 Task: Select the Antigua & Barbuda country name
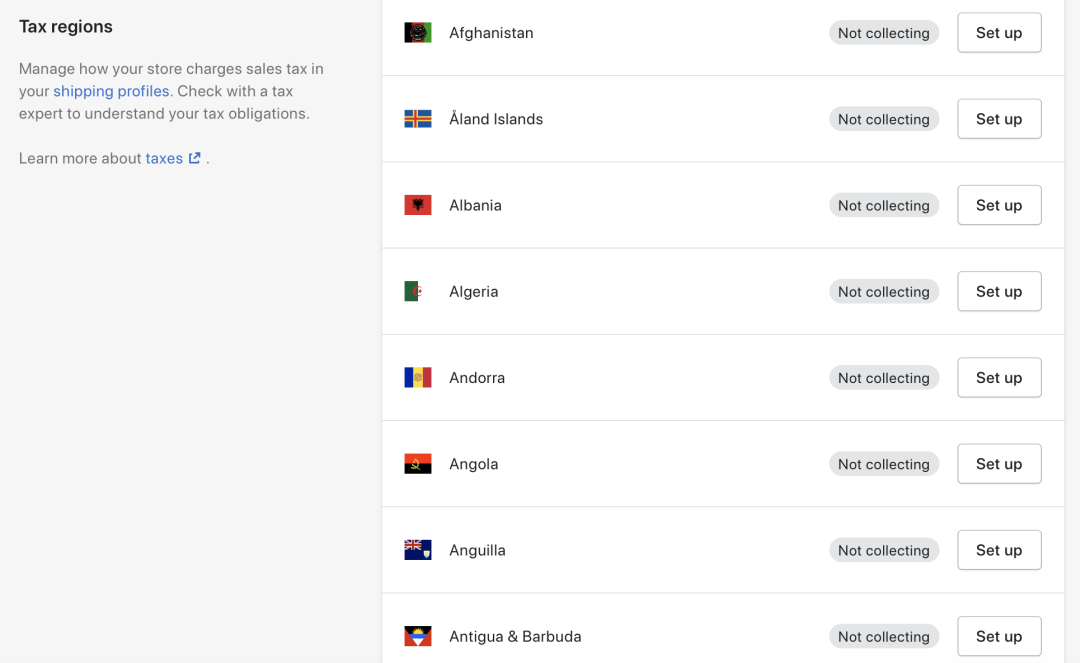point(515,636)
